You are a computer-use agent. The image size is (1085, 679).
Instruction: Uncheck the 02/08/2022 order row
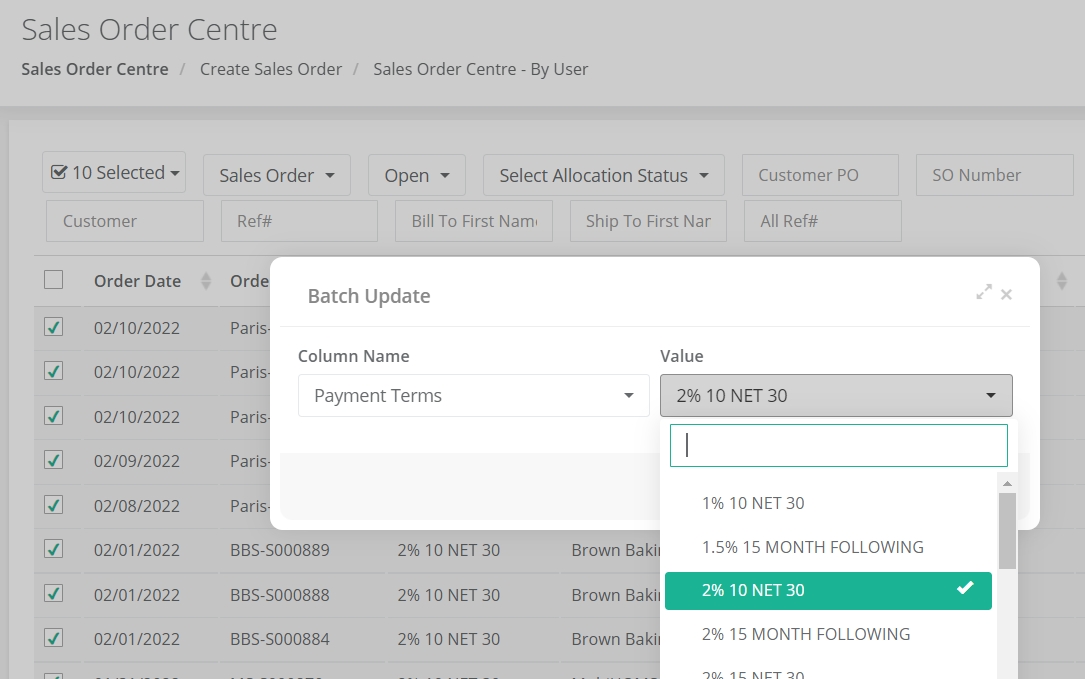[53, 505]
